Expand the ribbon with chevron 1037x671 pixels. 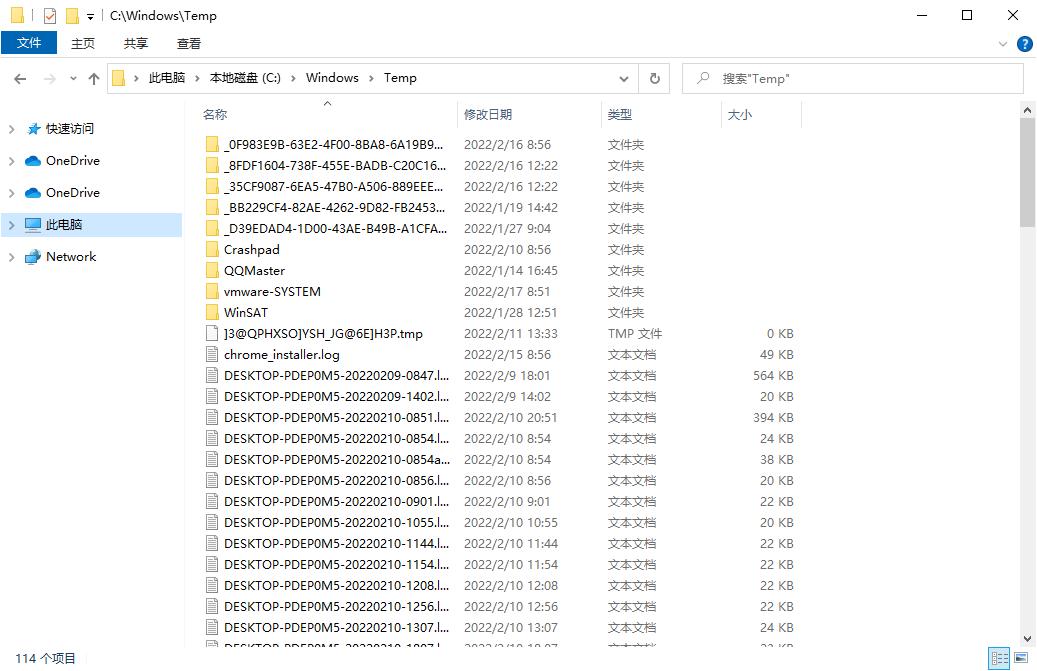coord(1004,44)
